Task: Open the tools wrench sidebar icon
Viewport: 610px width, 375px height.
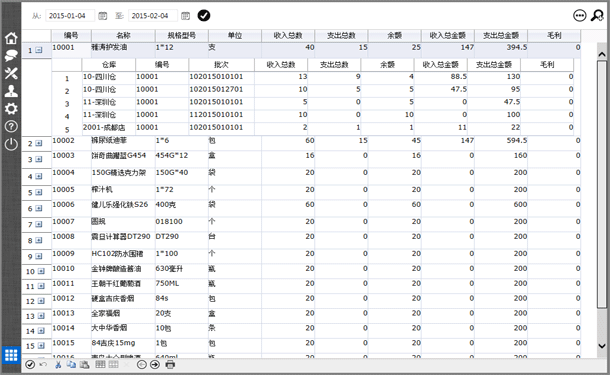Action: point(11,73)
